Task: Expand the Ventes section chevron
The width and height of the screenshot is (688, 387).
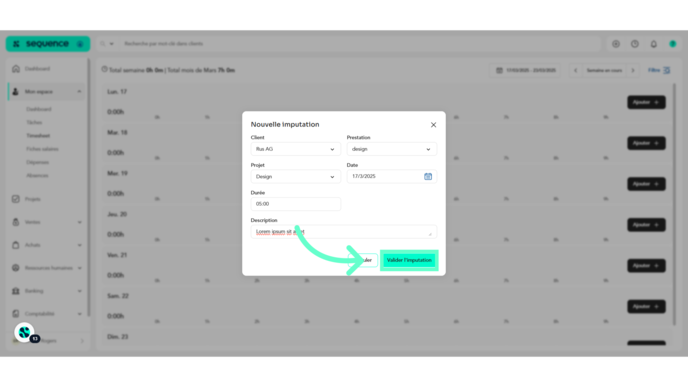Action: [79, 222]
